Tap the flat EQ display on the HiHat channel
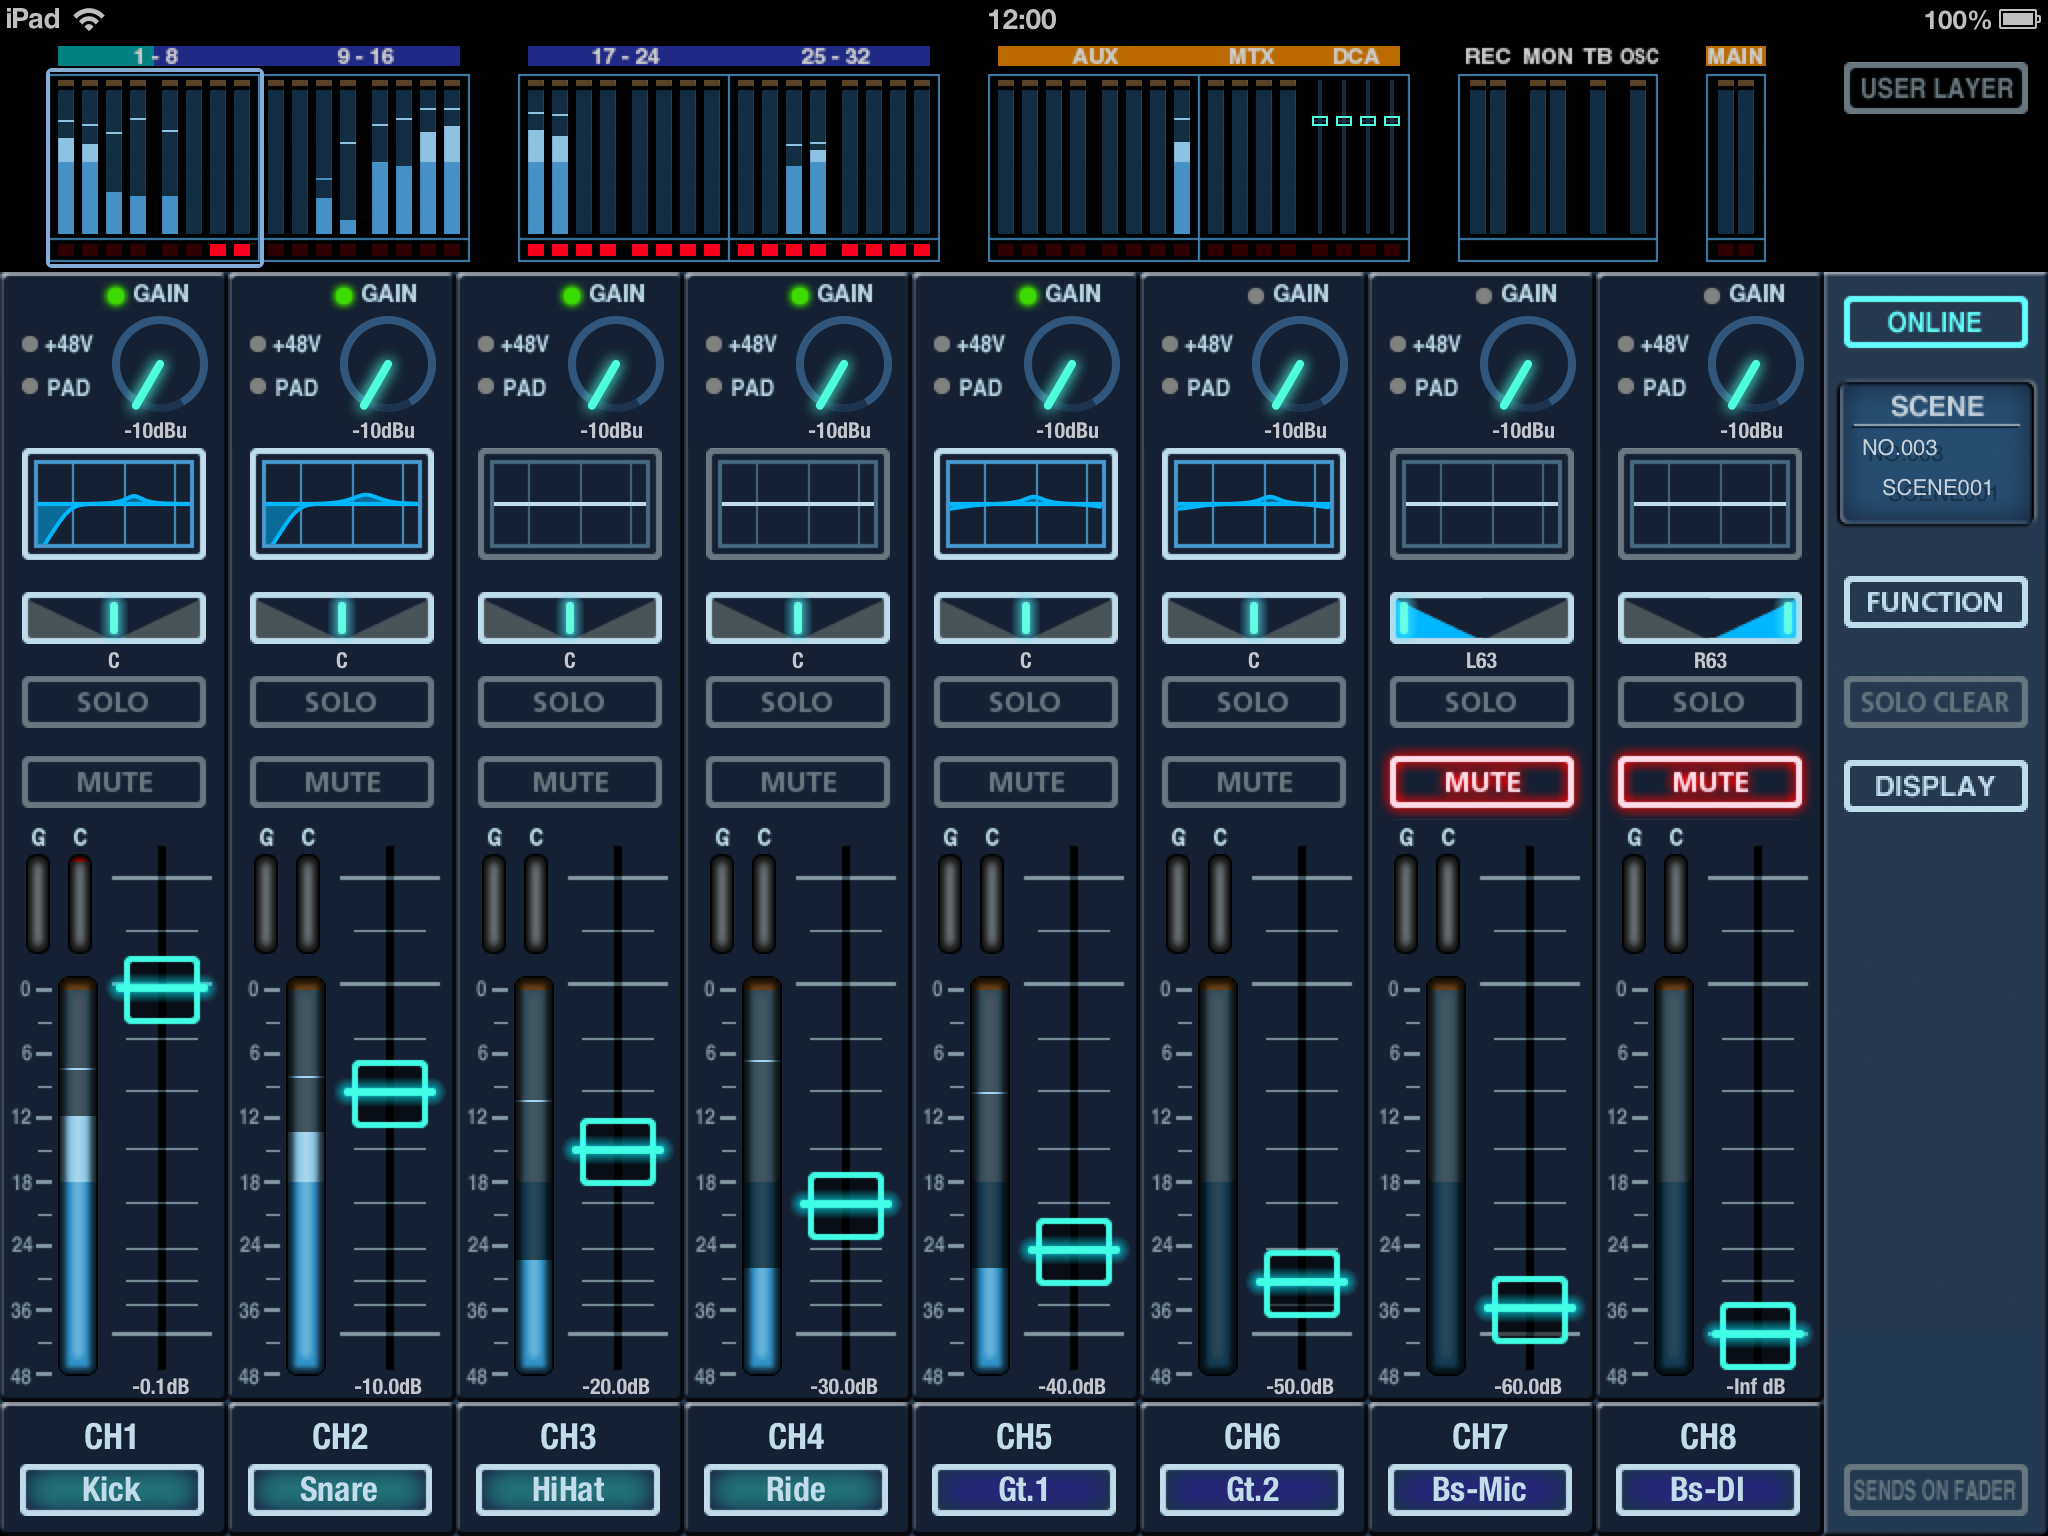The image size is (2048, 1536). [x=569, y=503]
